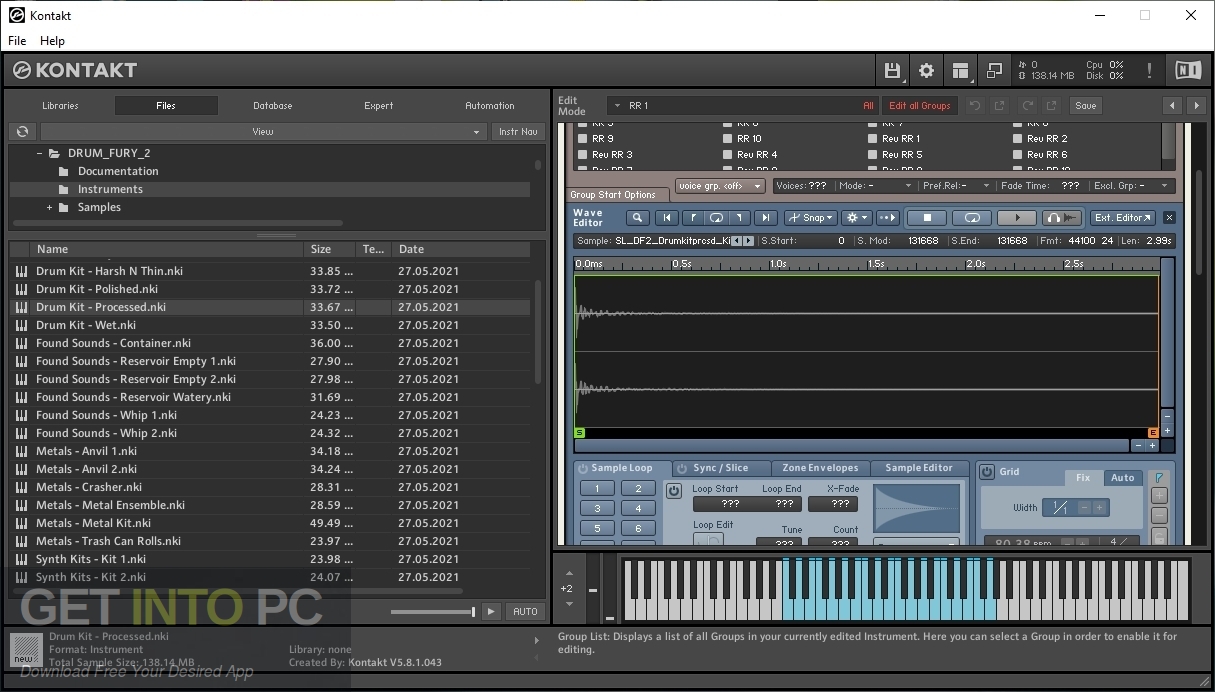Click the panic exclamation mark

(x=1150, y=70)
